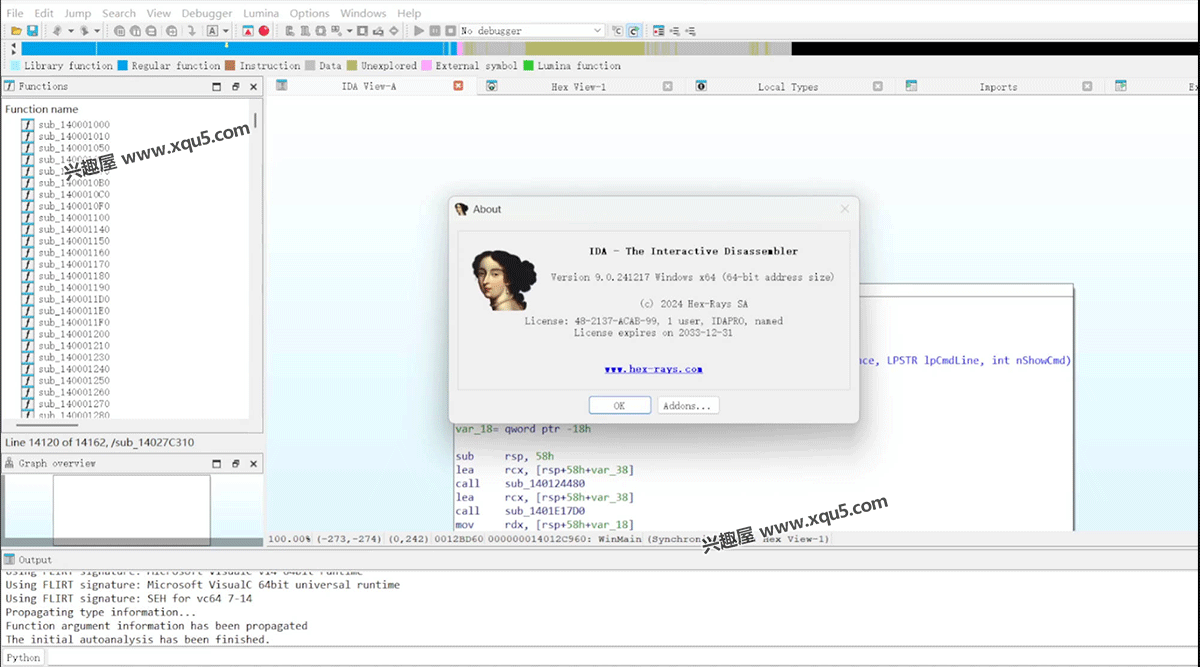Select sub_1400011D0 in Functions list
The image size is (1200, 667).
tap(74, 300)
